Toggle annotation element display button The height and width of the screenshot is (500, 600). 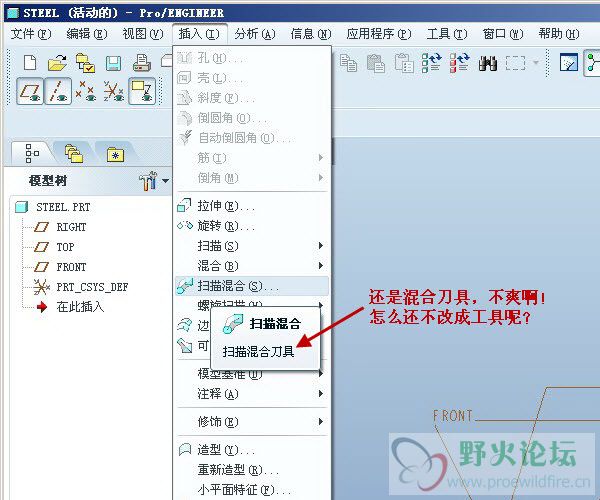tap(142, 91)
